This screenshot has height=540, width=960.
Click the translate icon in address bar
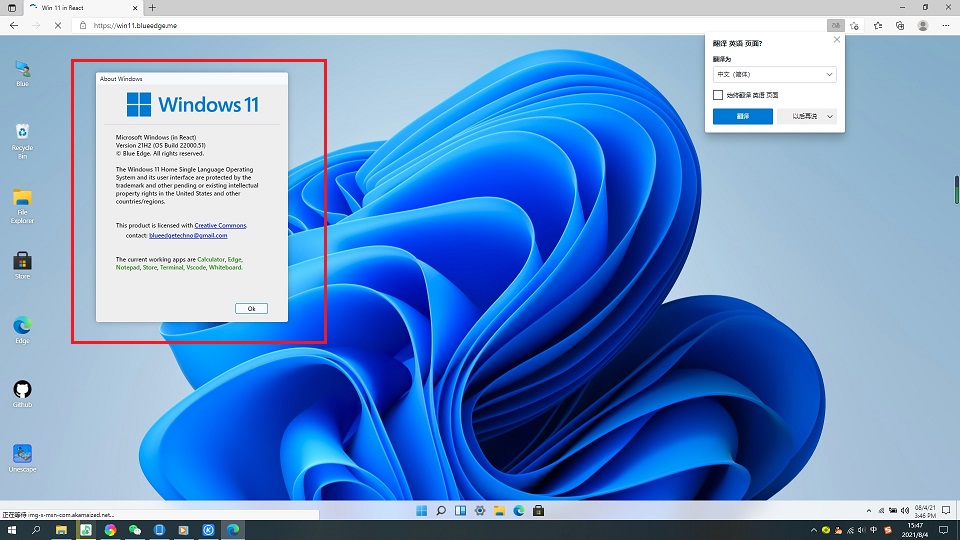[x=835, y=26]
